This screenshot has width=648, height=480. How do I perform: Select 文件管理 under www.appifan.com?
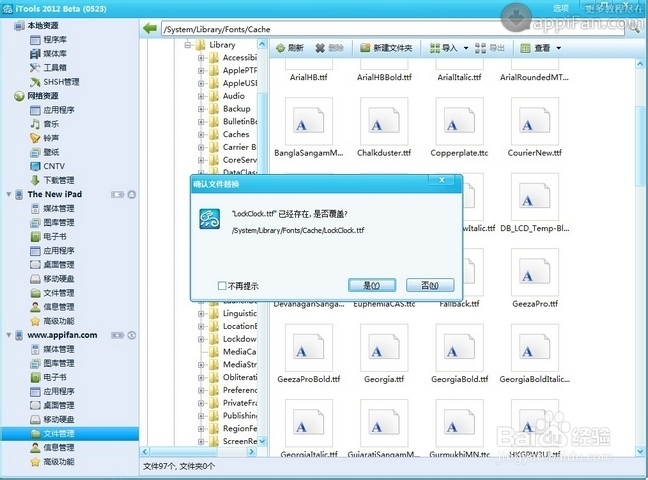[69, 433]
